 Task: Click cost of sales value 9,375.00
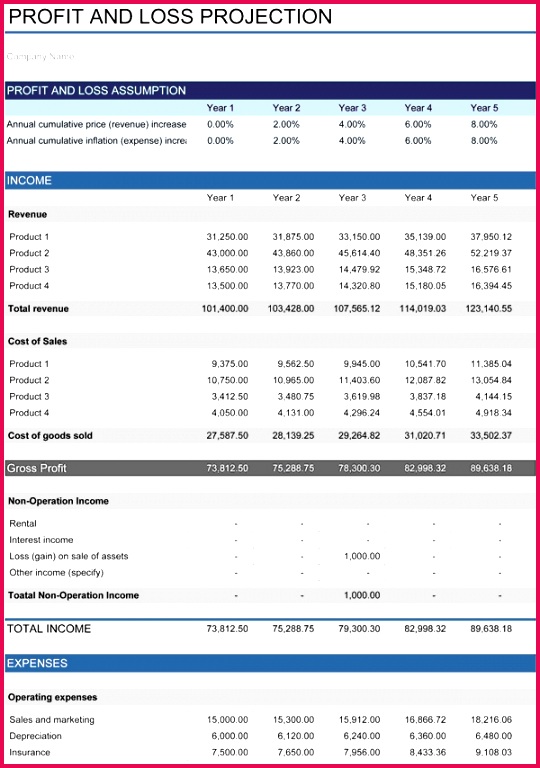pos(230,364)
